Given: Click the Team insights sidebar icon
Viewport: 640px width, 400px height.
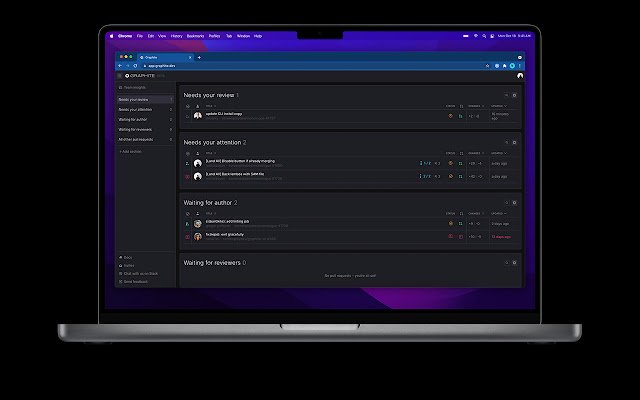Looking at the screenshot, I should click(x=120, y=87).
